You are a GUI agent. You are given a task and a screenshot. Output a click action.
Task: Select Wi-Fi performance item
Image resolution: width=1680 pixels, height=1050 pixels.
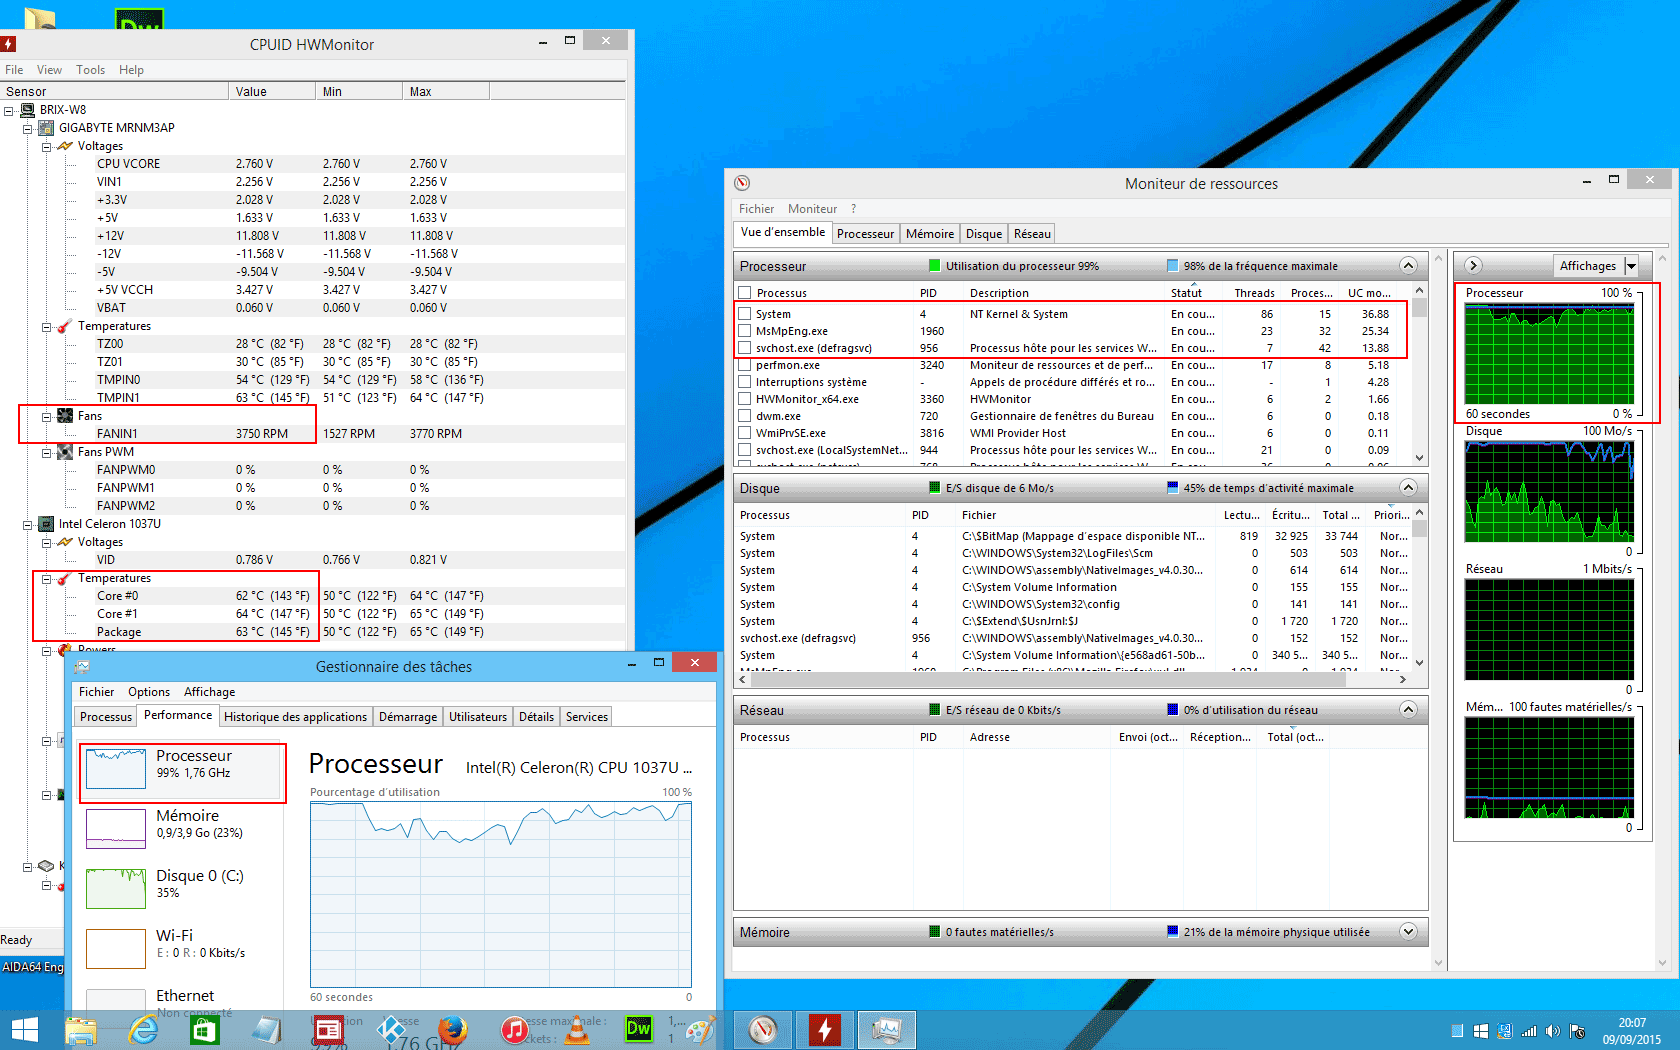click(181, 948)
